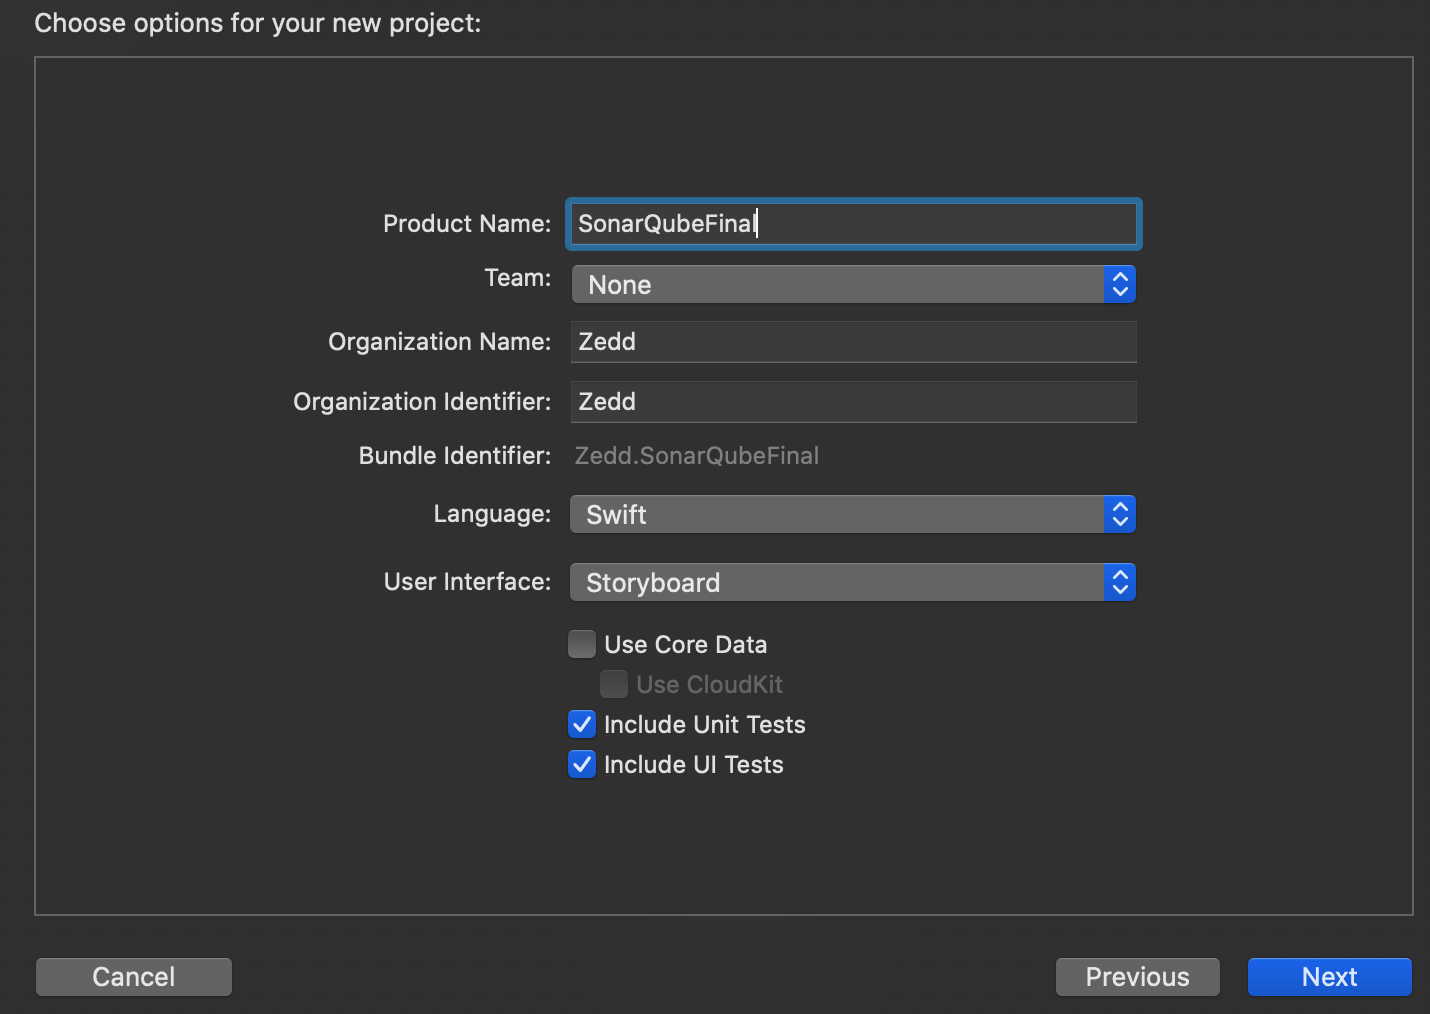Screen dimensions: 1430x1014
Task: Click the "Product Name:" label
Action: click(467, 224)
